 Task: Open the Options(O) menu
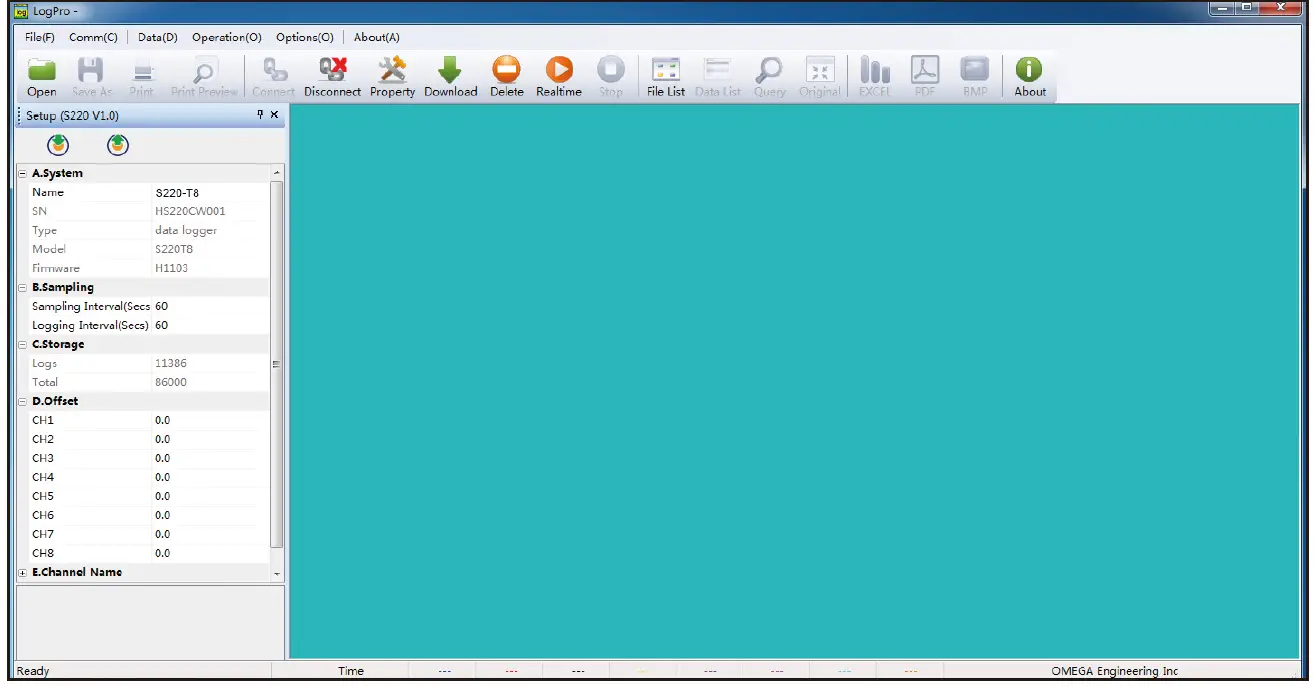point(305,37)
